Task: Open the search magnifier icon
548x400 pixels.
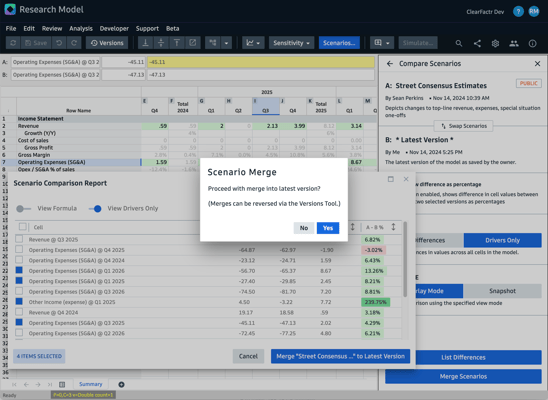Action: tap(459, 43)
